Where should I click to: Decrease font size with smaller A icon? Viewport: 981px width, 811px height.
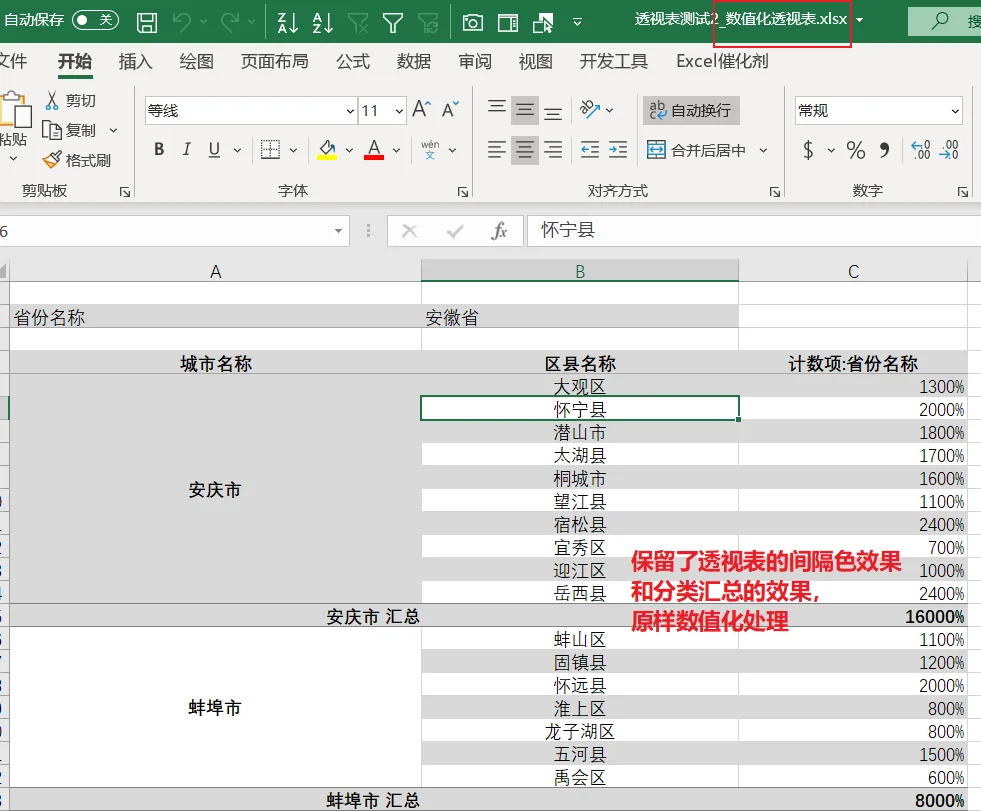pos(450,110)
